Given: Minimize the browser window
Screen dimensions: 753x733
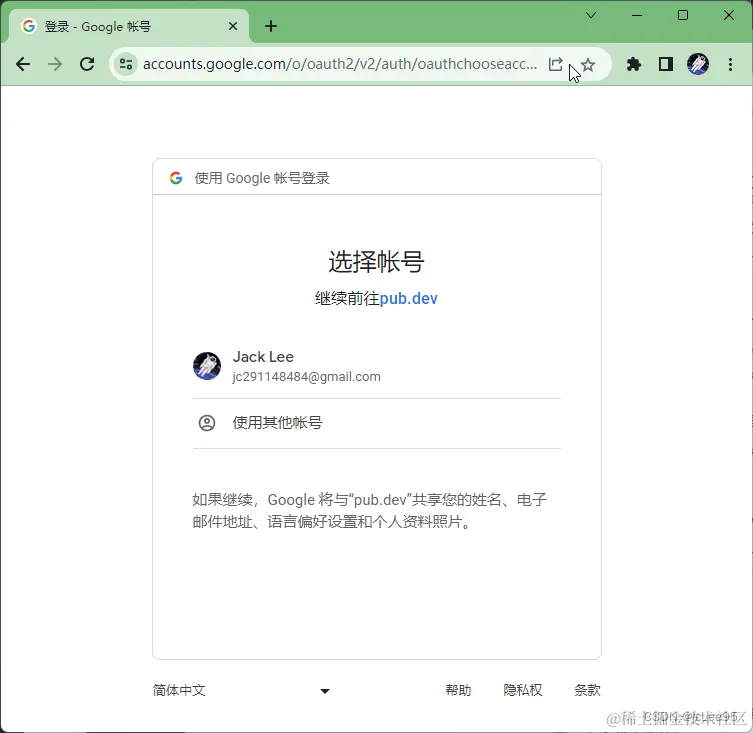Looking at the screenshot, I should tap(637, 15).
